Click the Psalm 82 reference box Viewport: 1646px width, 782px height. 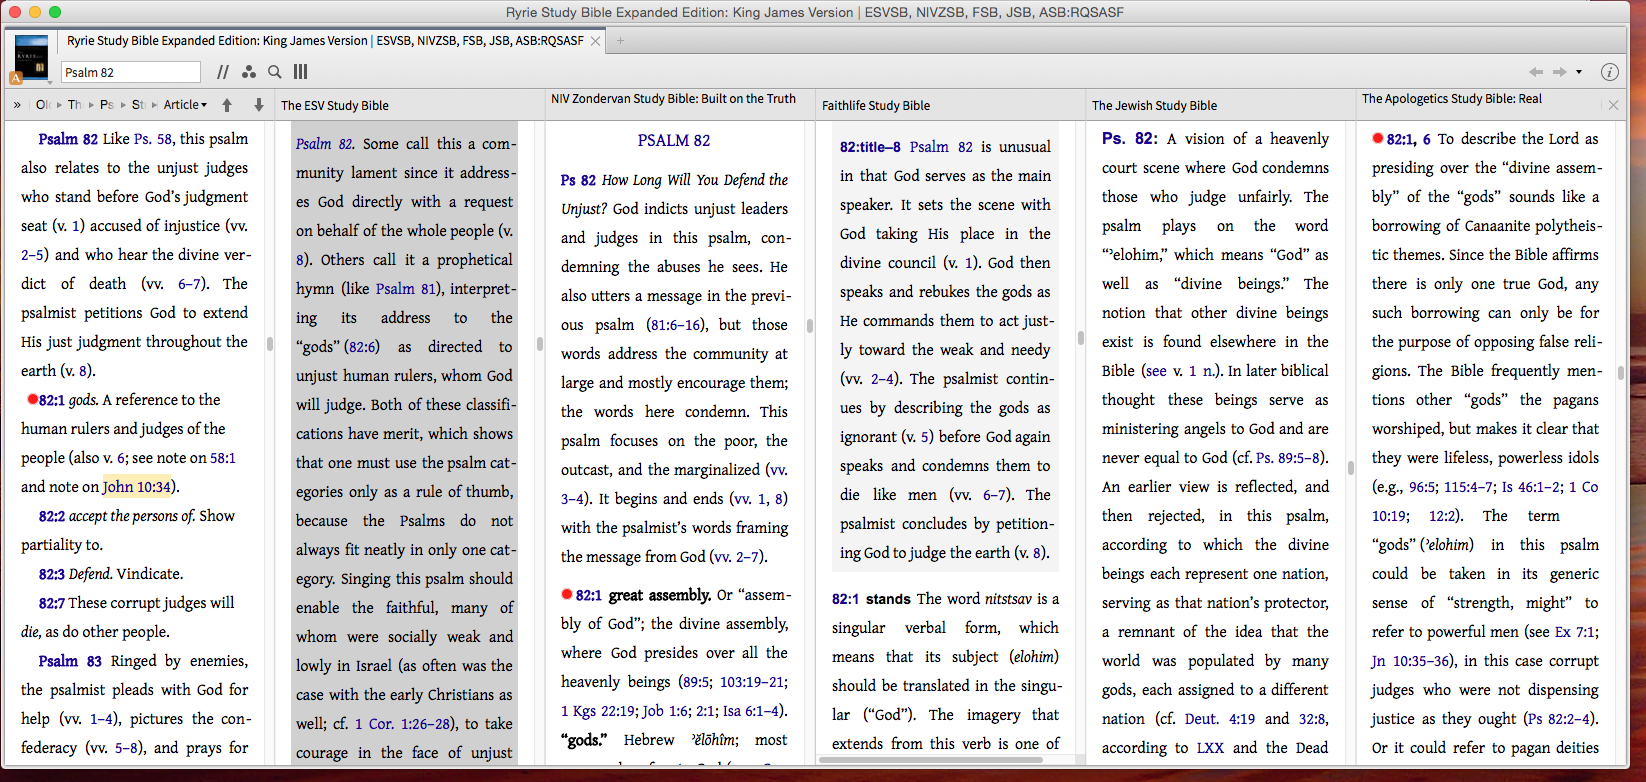(x=131, y=72)
